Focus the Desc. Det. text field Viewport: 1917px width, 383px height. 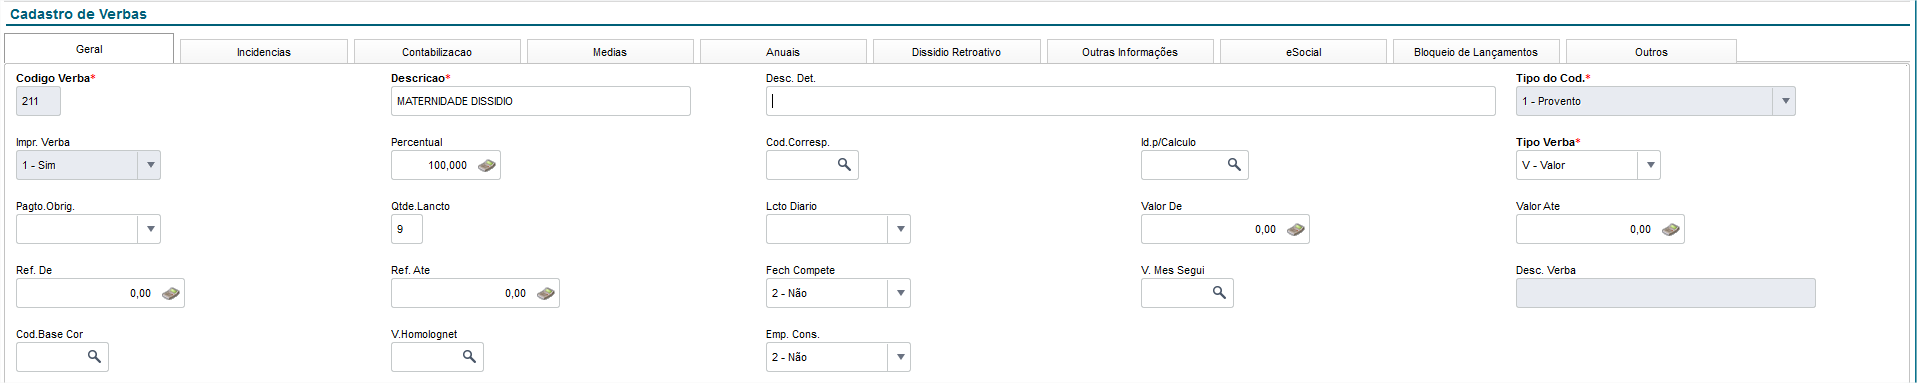(x=1130, y=101)
